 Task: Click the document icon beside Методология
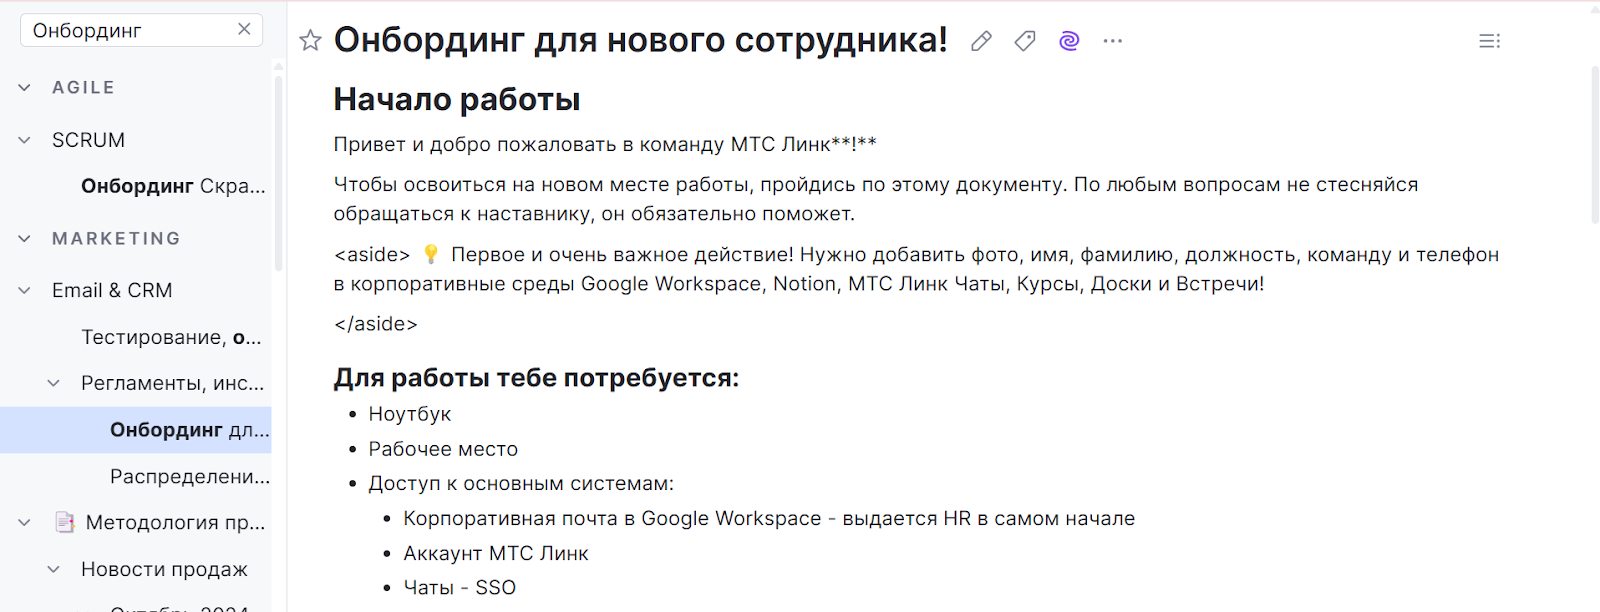65,522
